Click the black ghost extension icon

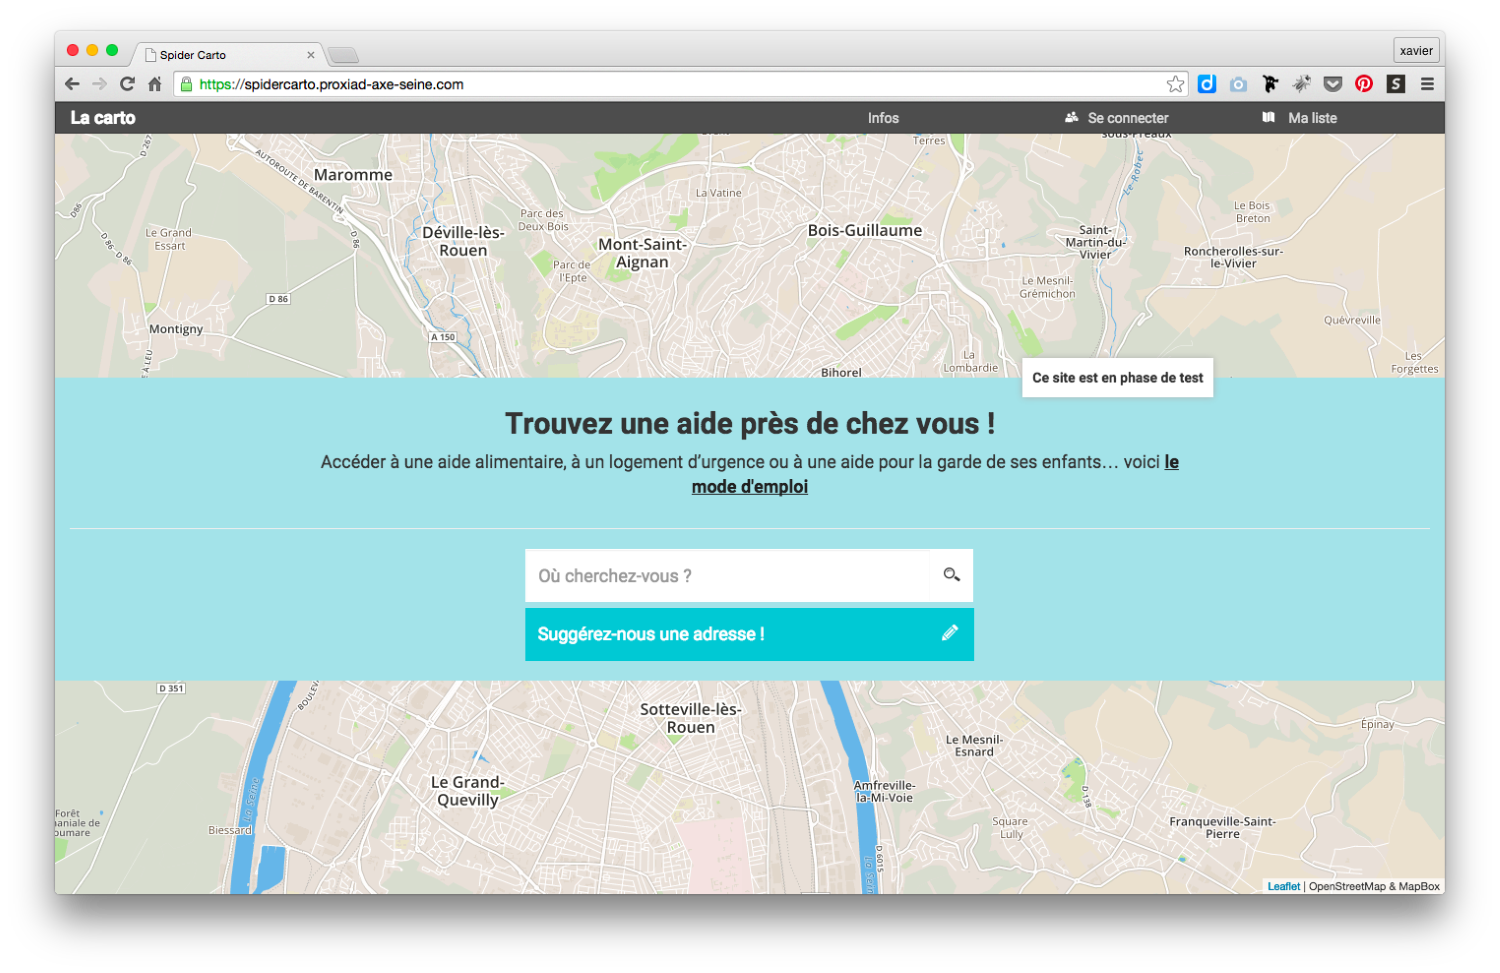click(x=1270, y=84)
